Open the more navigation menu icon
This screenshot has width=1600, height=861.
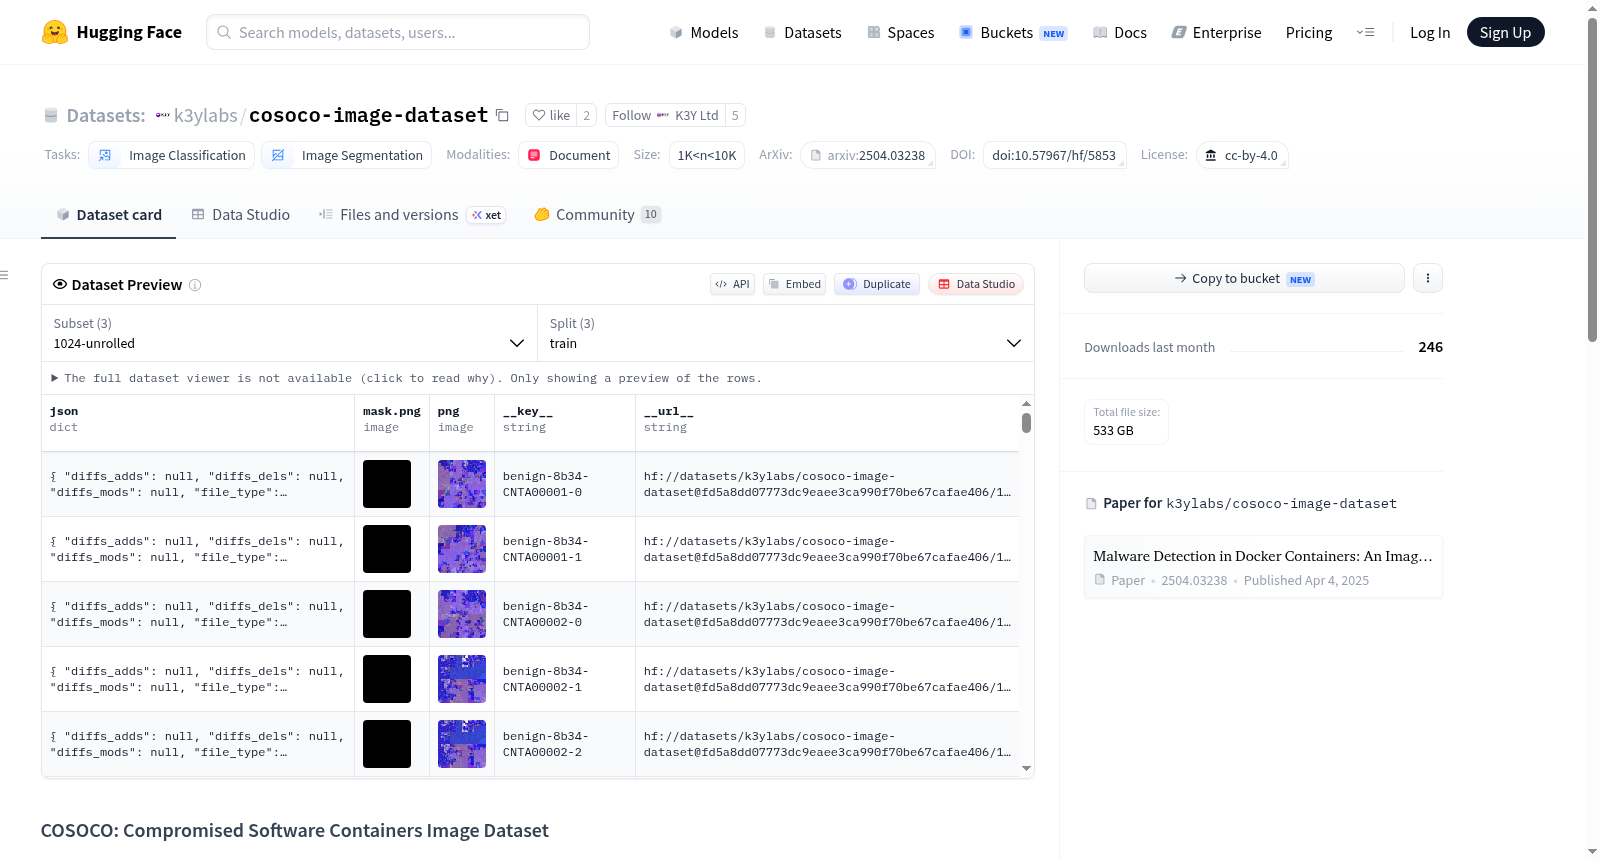point(1365,32)
